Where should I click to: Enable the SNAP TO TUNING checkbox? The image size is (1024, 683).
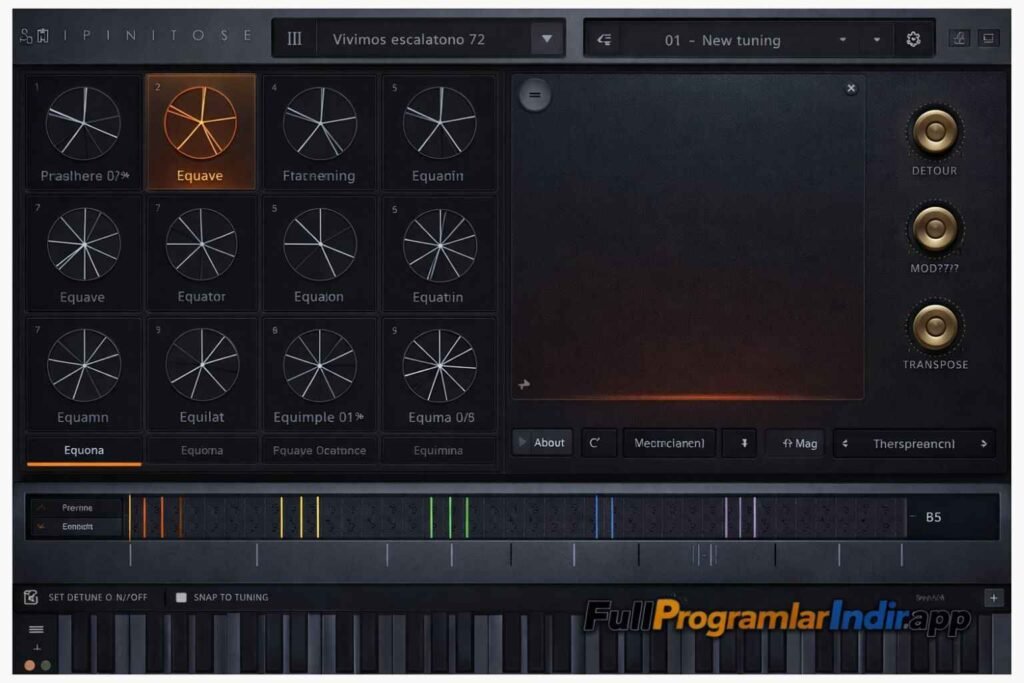(x=182, y=597)
